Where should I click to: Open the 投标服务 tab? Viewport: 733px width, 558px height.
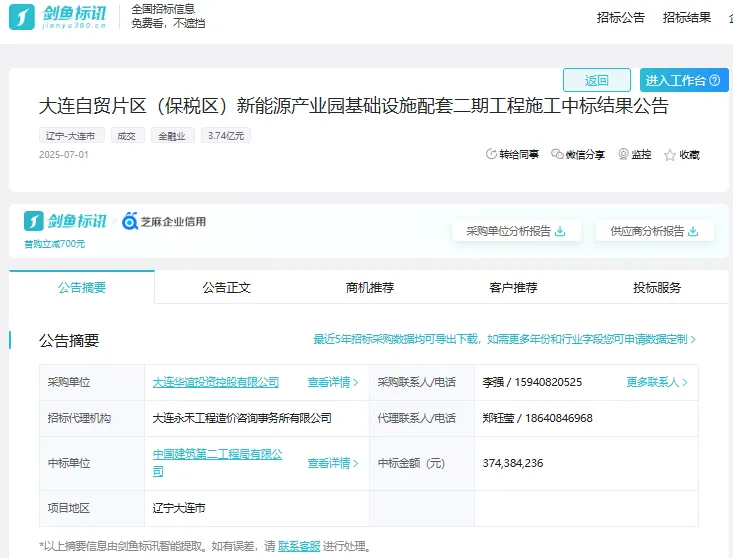[657, 287]
